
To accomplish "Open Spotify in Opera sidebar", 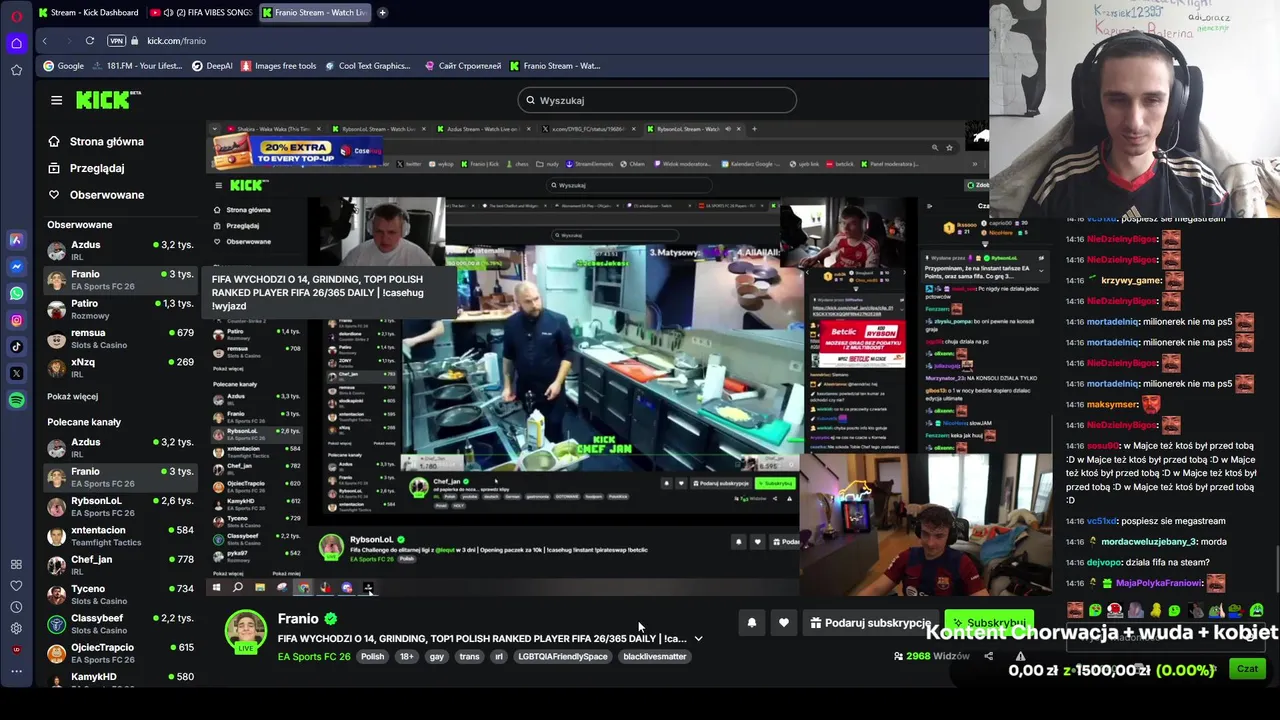I will pos(16,400).
